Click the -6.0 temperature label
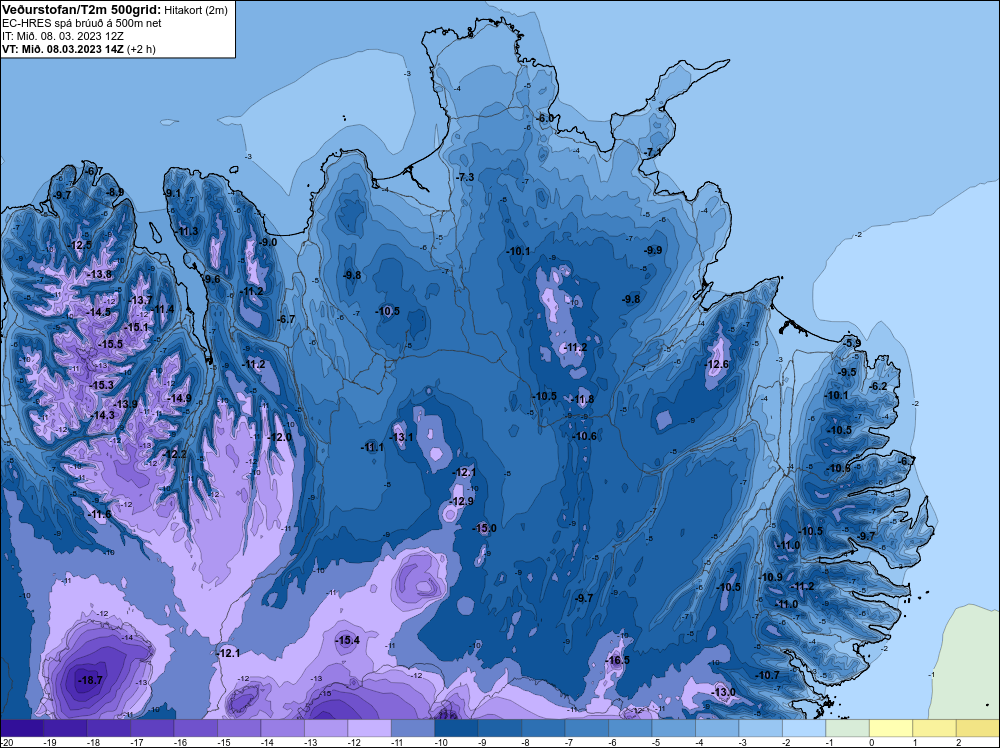1000x748 pixels. point(545,119)
